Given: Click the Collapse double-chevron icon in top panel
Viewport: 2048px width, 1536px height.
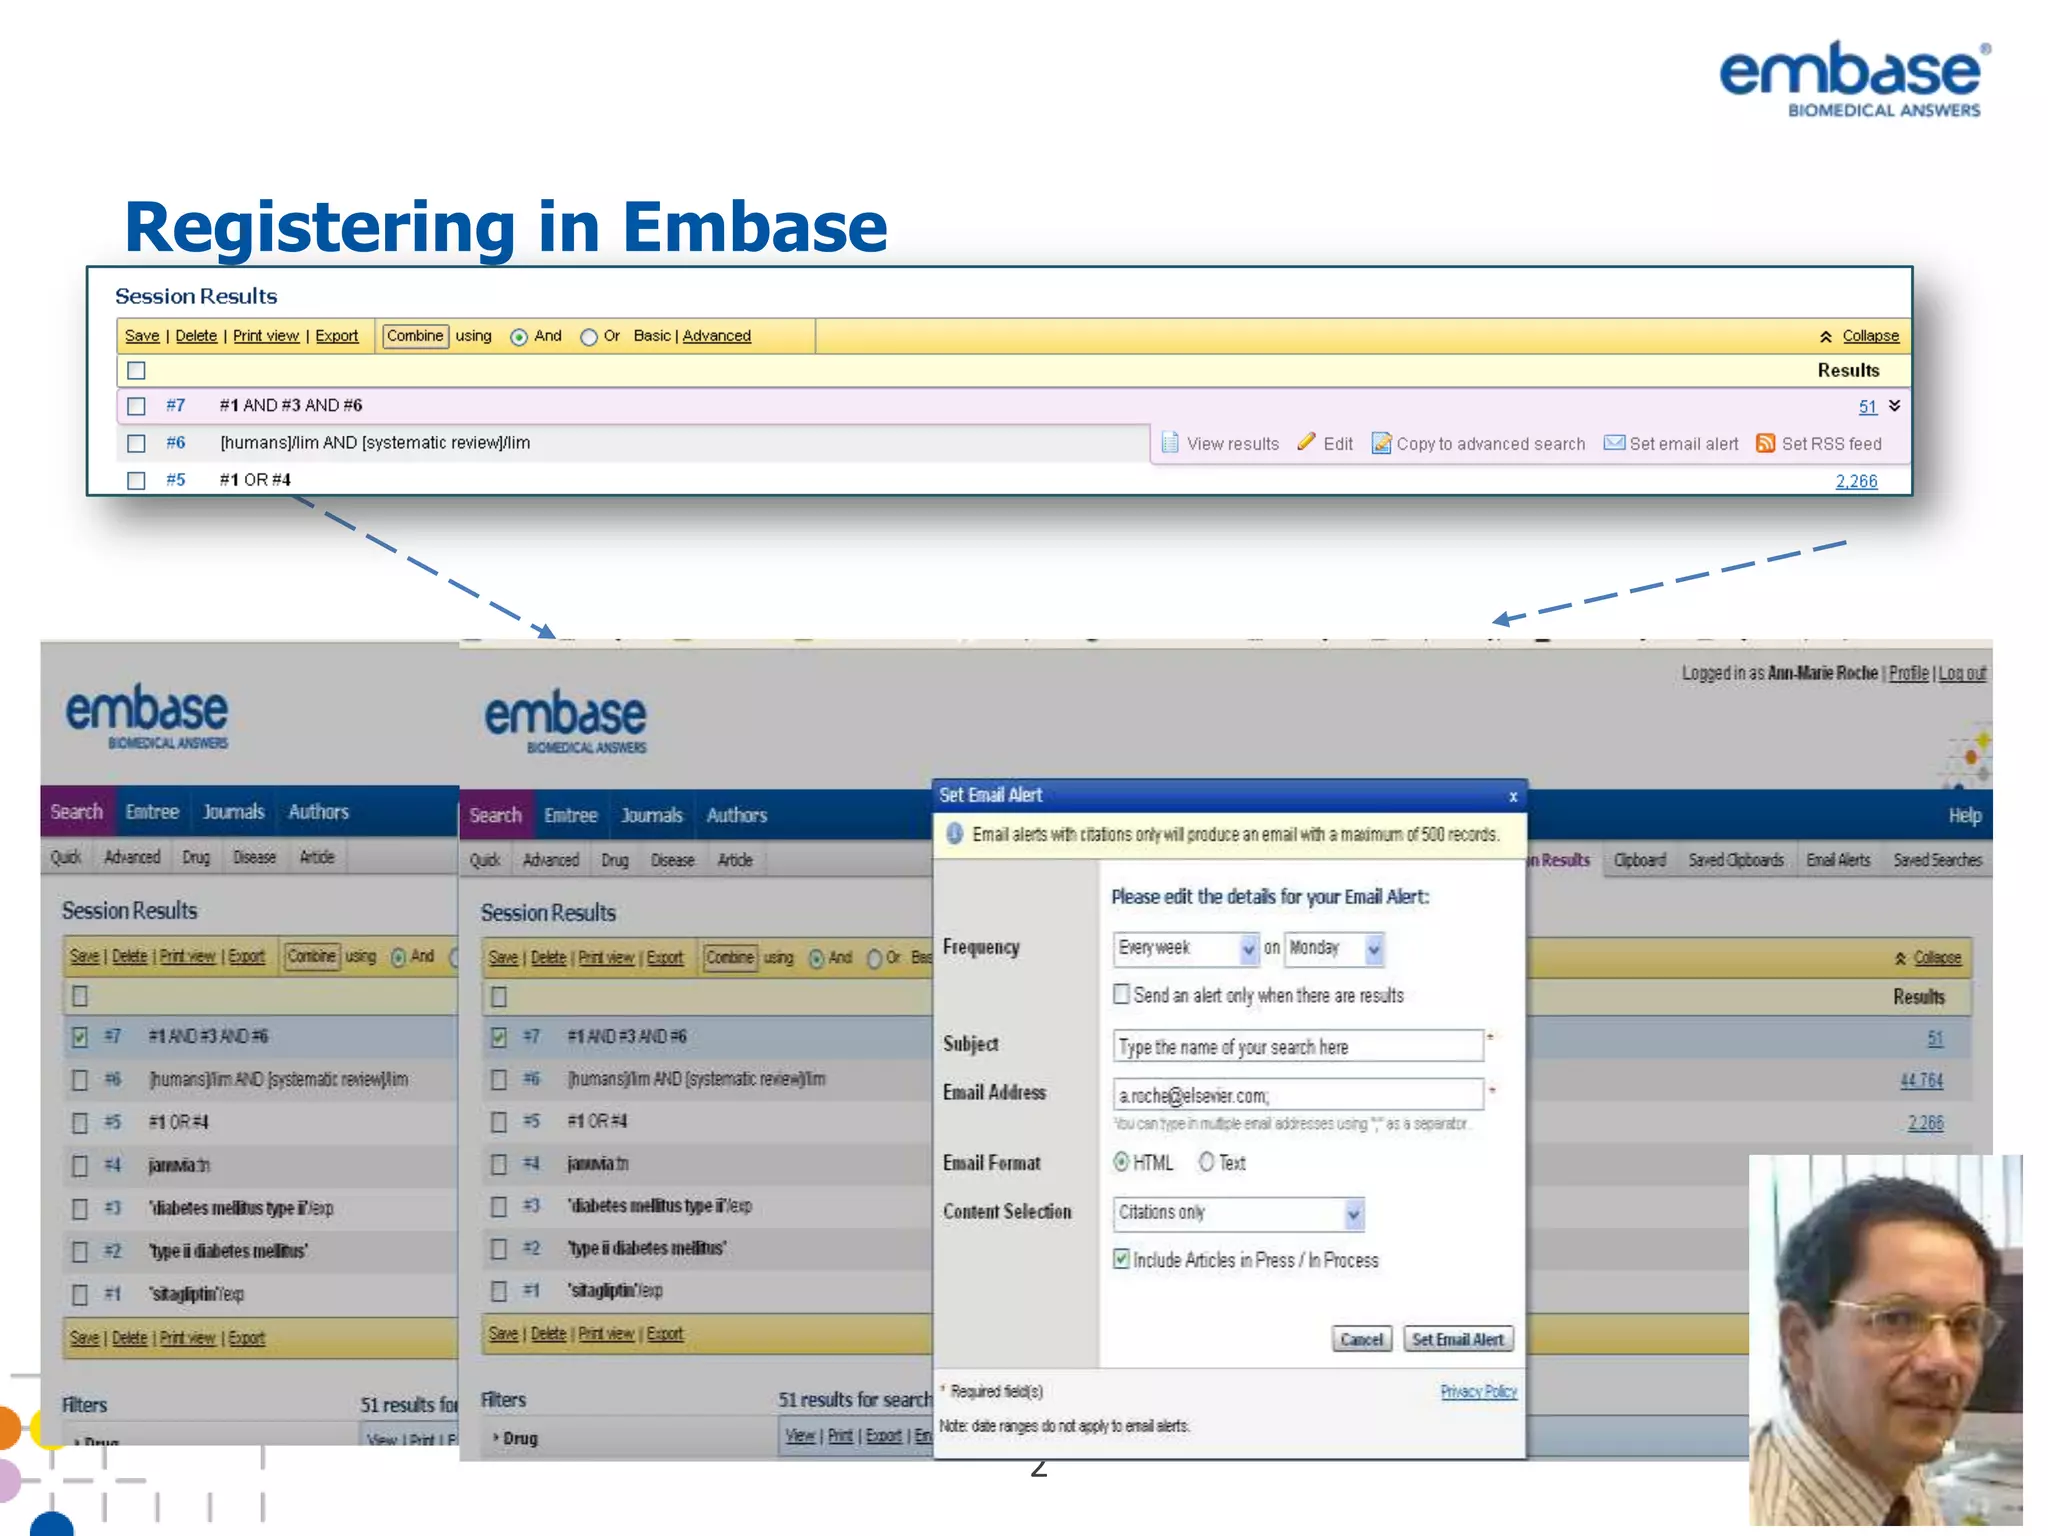Looking at the screenshot, I should tap(1826, 337).
